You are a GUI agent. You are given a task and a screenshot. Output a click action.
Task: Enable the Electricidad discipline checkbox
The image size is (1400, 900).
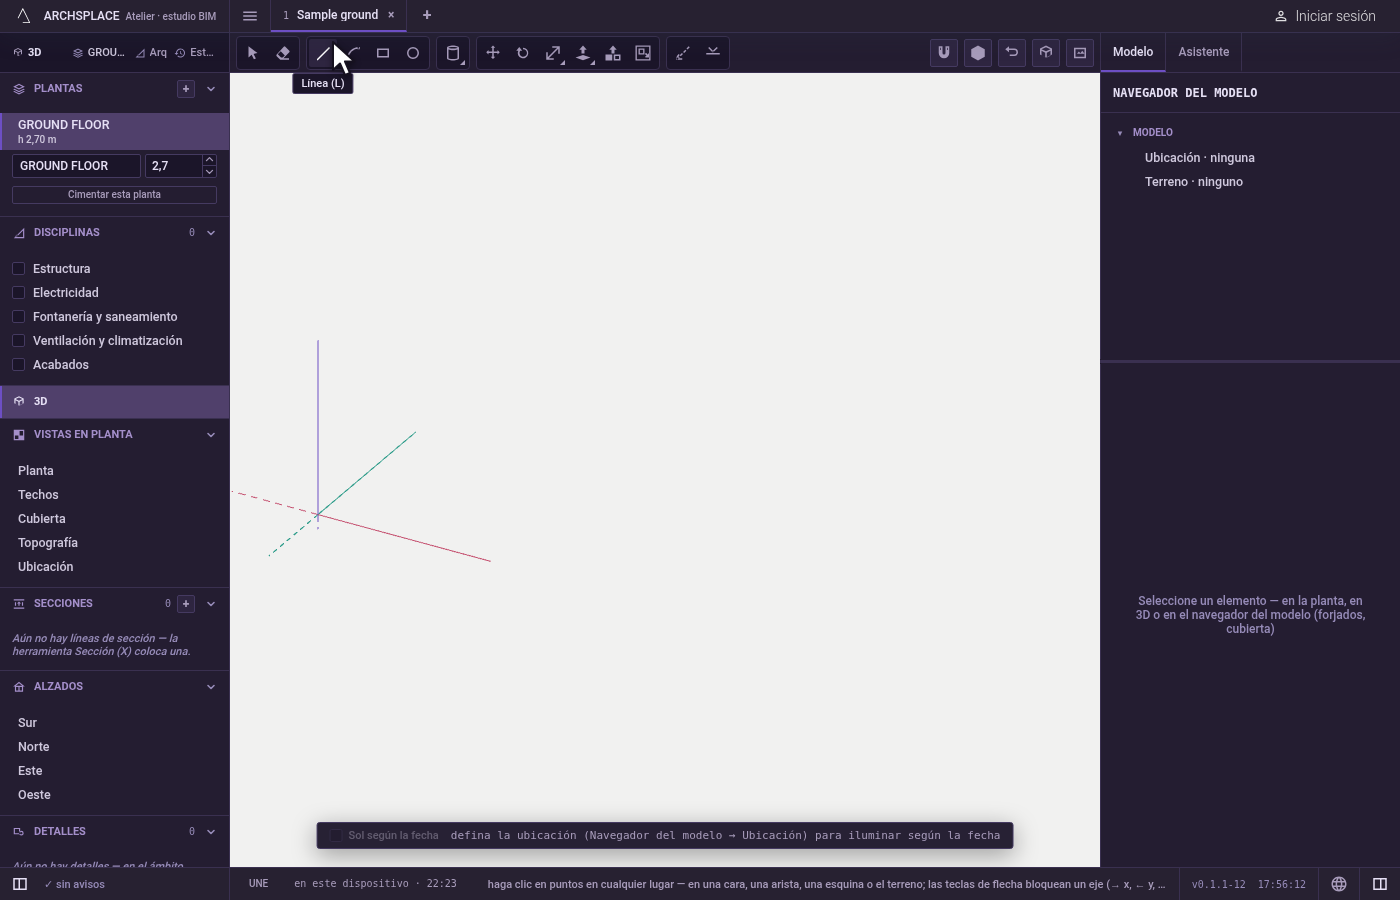(x=18, y=293)
